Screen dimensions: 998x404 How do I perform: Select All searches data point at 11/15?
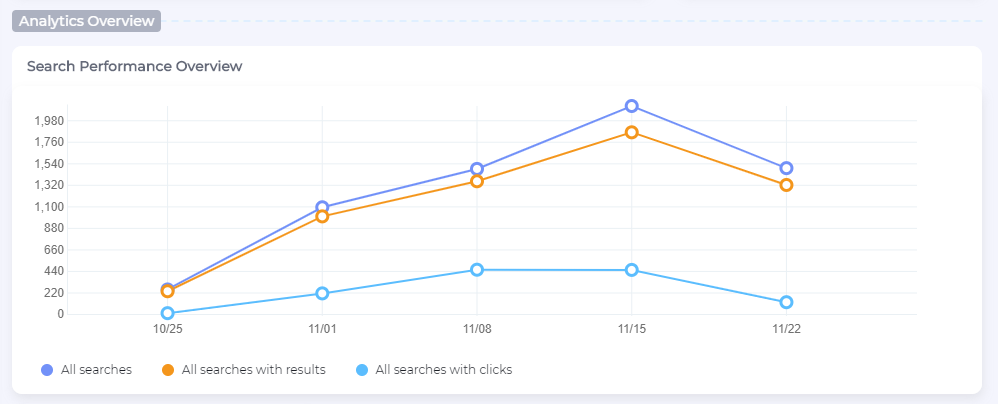pyautogui.click(x=632, y=106)
